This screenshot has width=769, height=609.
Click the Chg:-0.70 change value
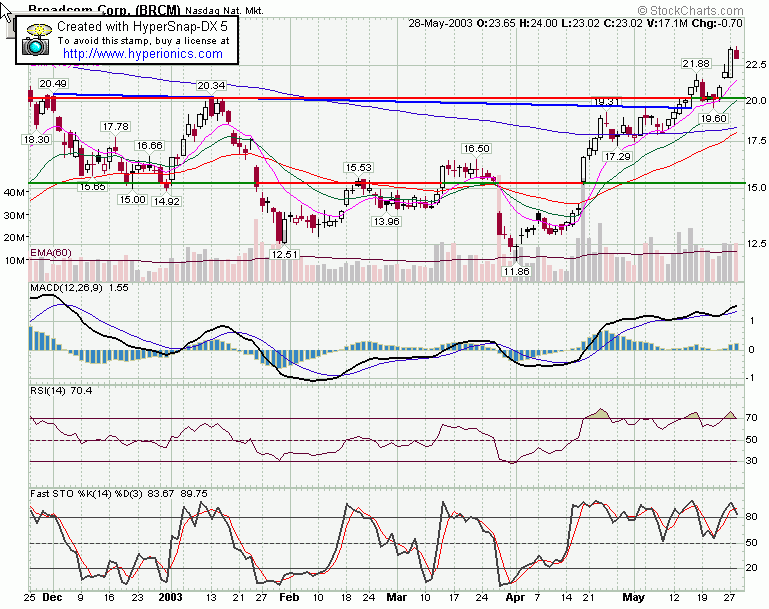pos(717,24)
